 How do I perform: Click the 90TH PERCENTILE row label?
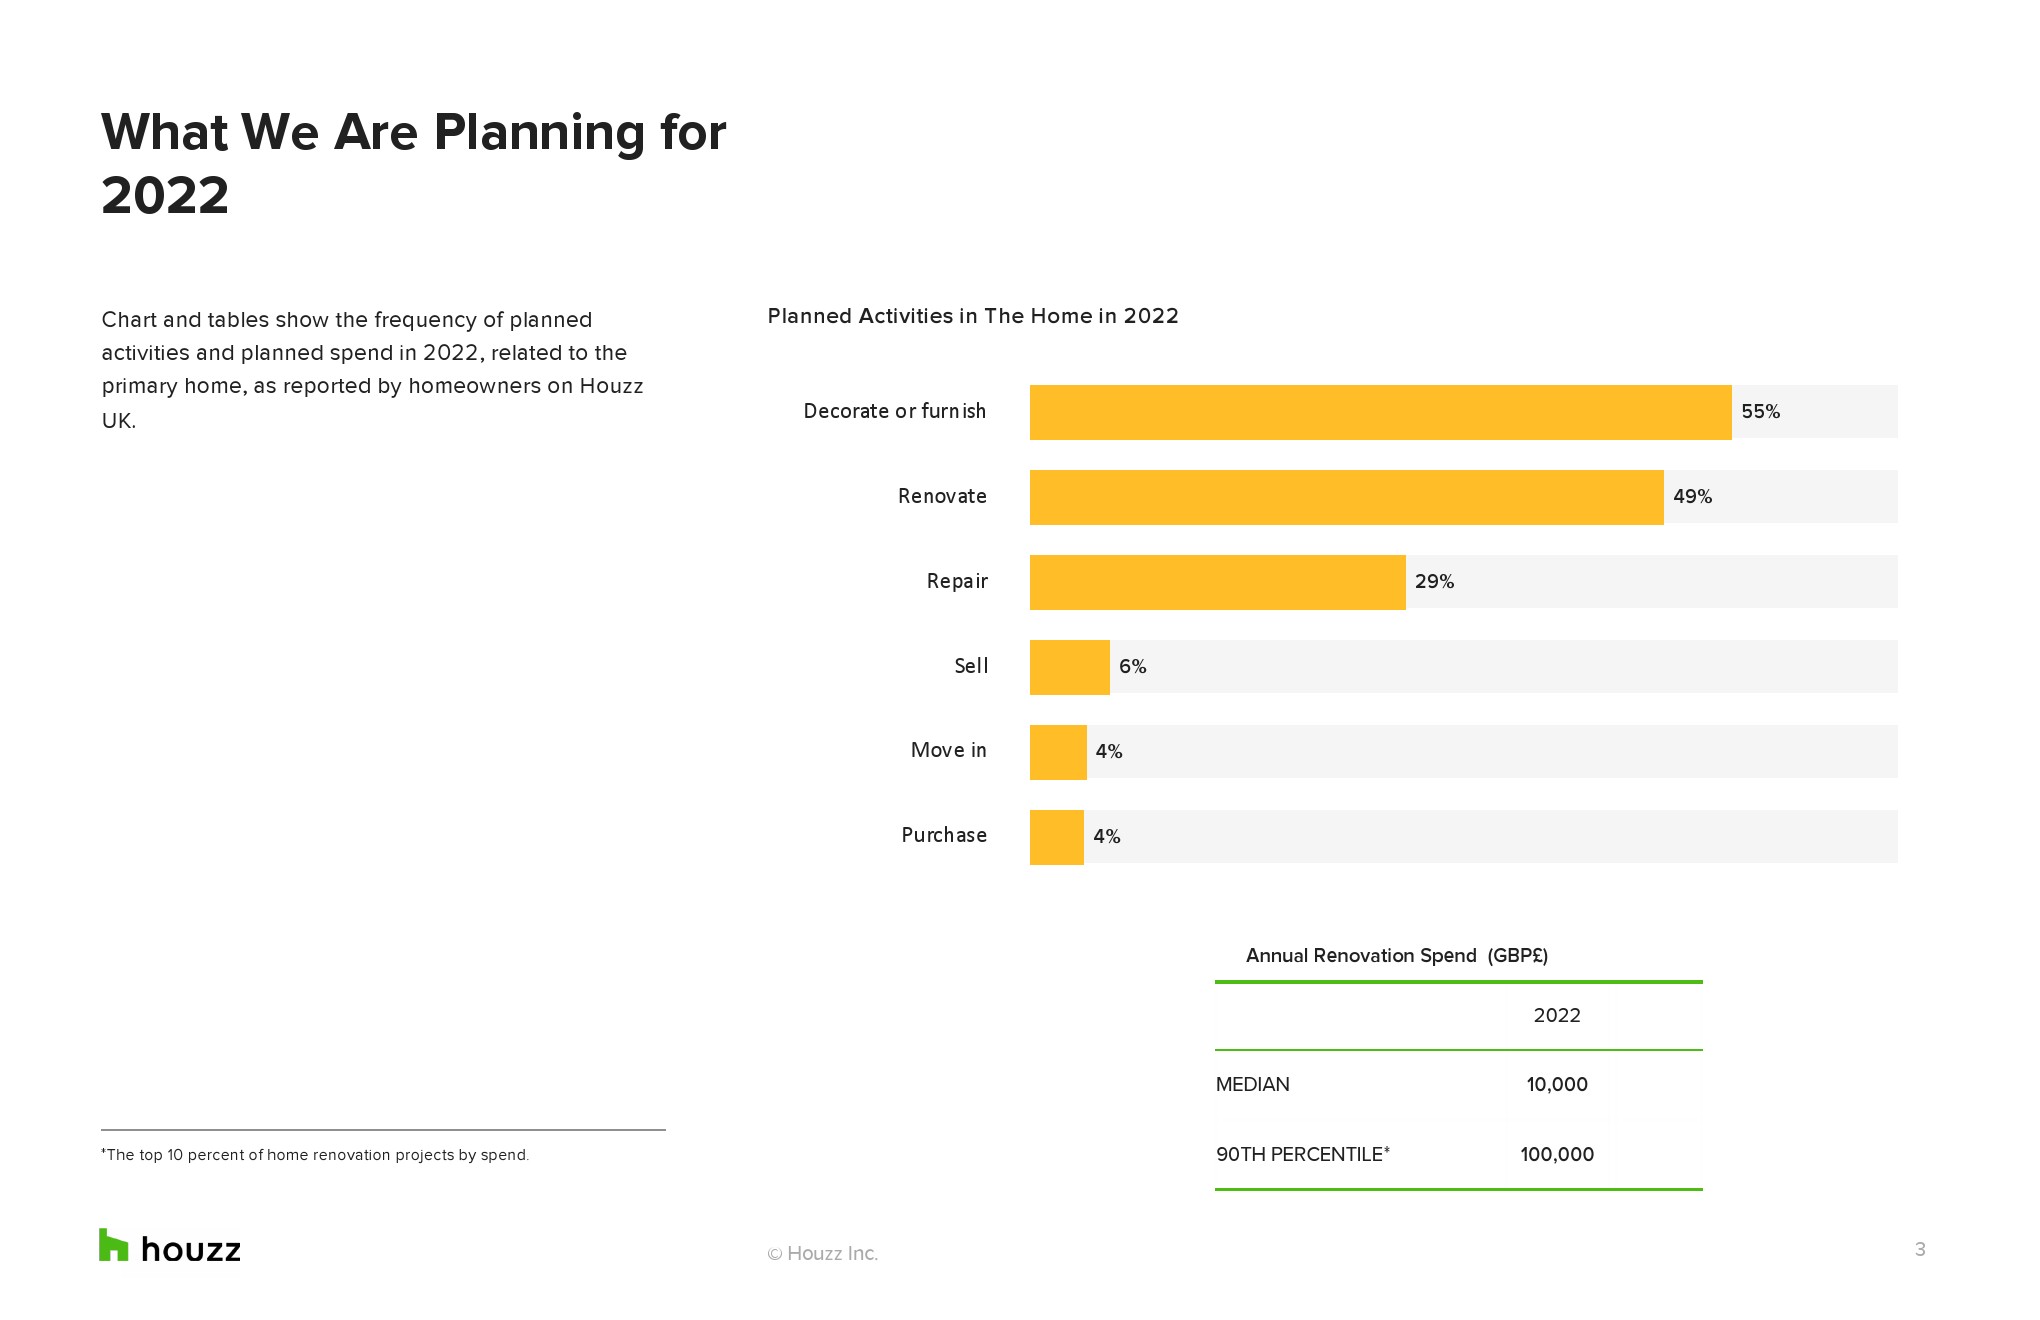[x=1302, y=1155]
